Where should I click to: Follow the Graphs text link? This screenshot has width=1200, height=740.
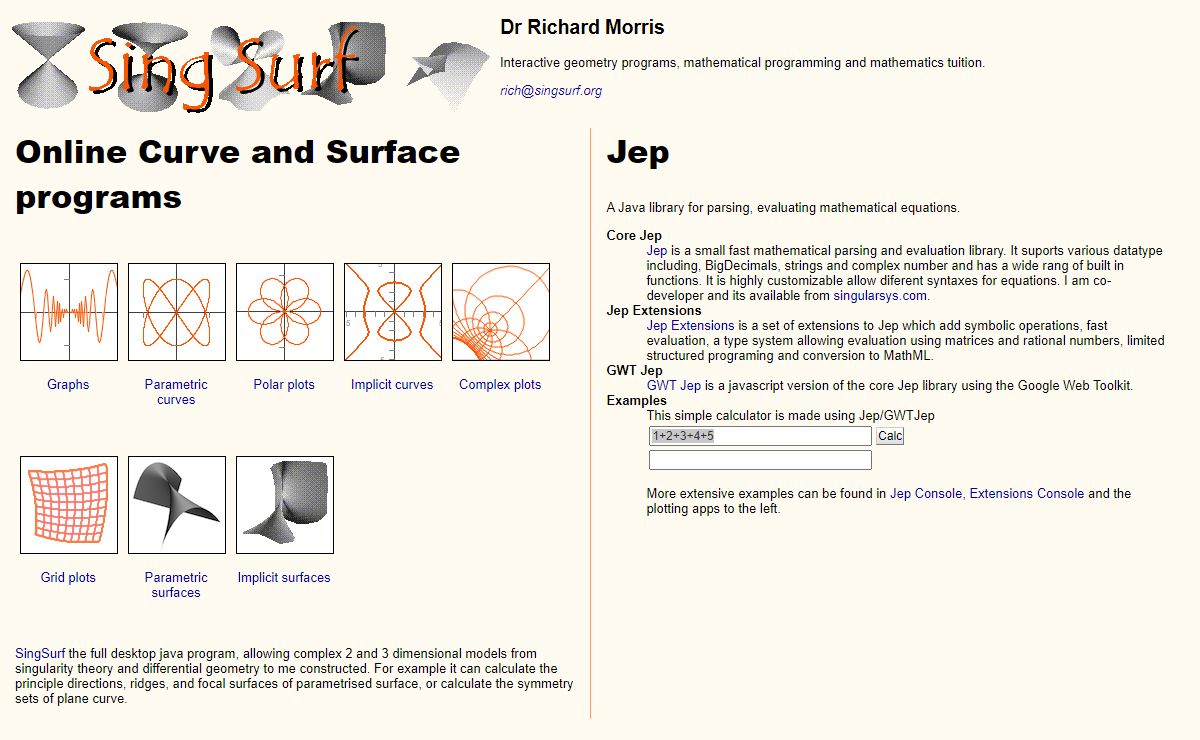point(68,384)
